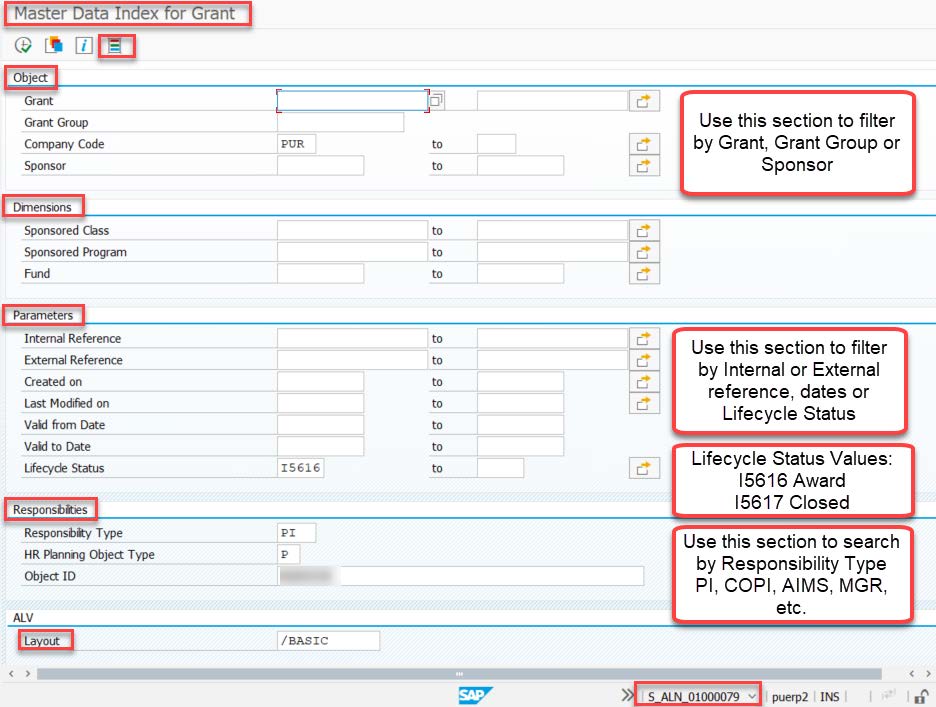
Task: Open multiple selection for Created on
Action: pyautogui.click(x=644, y=382)
